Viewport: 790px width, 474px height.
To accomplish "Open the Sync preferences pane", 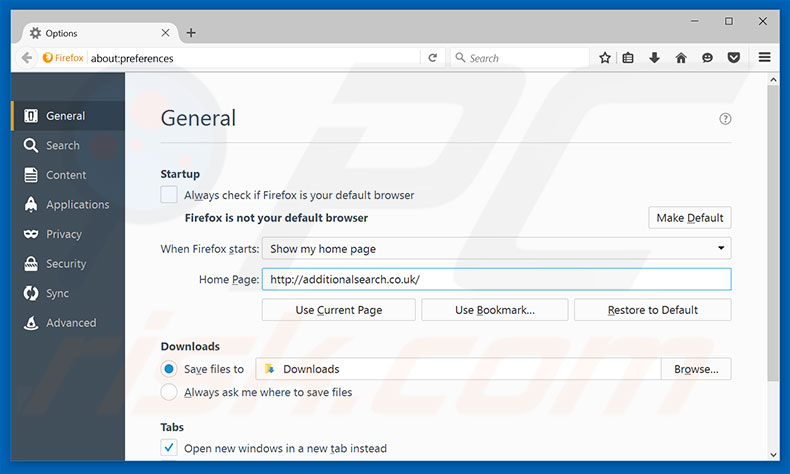I will point(68,293).
